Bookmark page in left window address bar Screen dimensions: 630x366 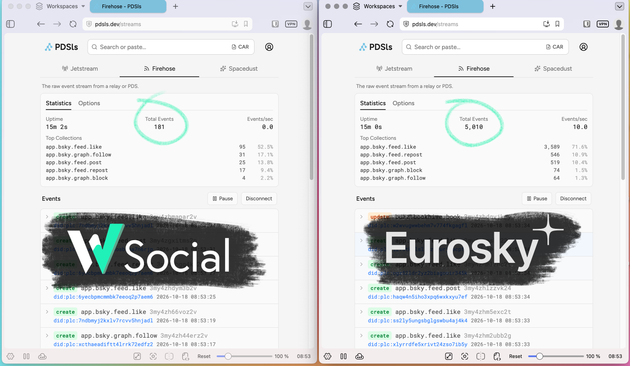click(246, 24)
